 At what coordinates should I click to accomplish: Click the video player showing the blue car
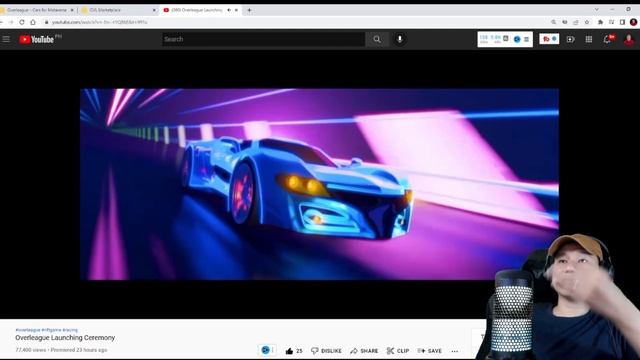point(319,184)
